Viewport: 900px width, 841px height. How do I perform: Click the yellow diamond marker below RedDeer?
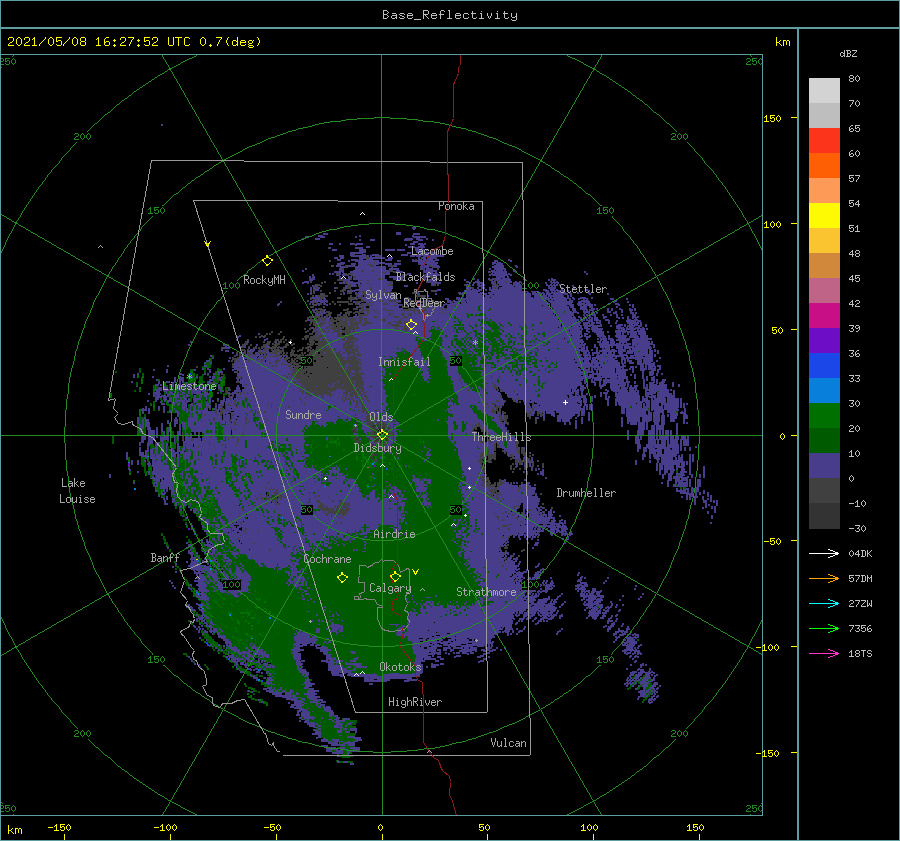(x=411, y=325)
